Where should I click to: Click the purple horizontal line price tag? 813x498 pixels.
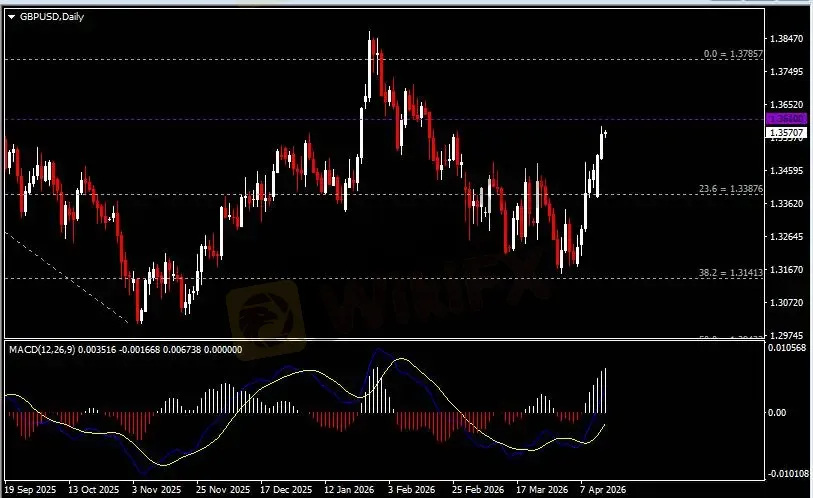click(787, 119)
